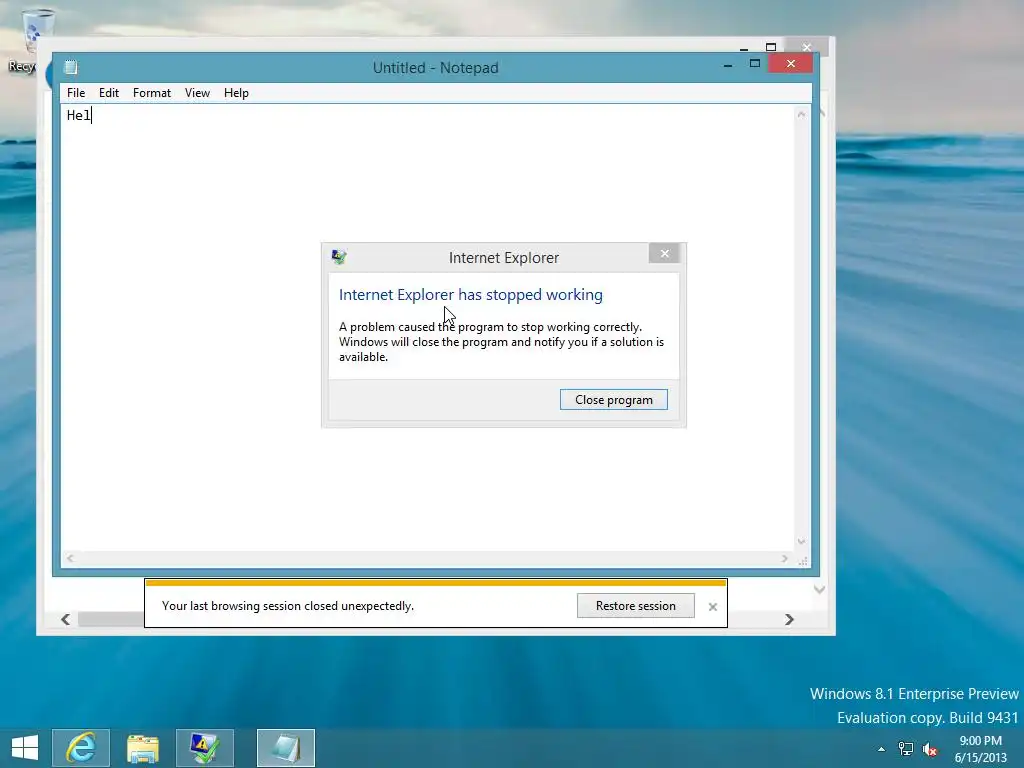
Task: Click the Restore session button
Action: tap(635, 605)
